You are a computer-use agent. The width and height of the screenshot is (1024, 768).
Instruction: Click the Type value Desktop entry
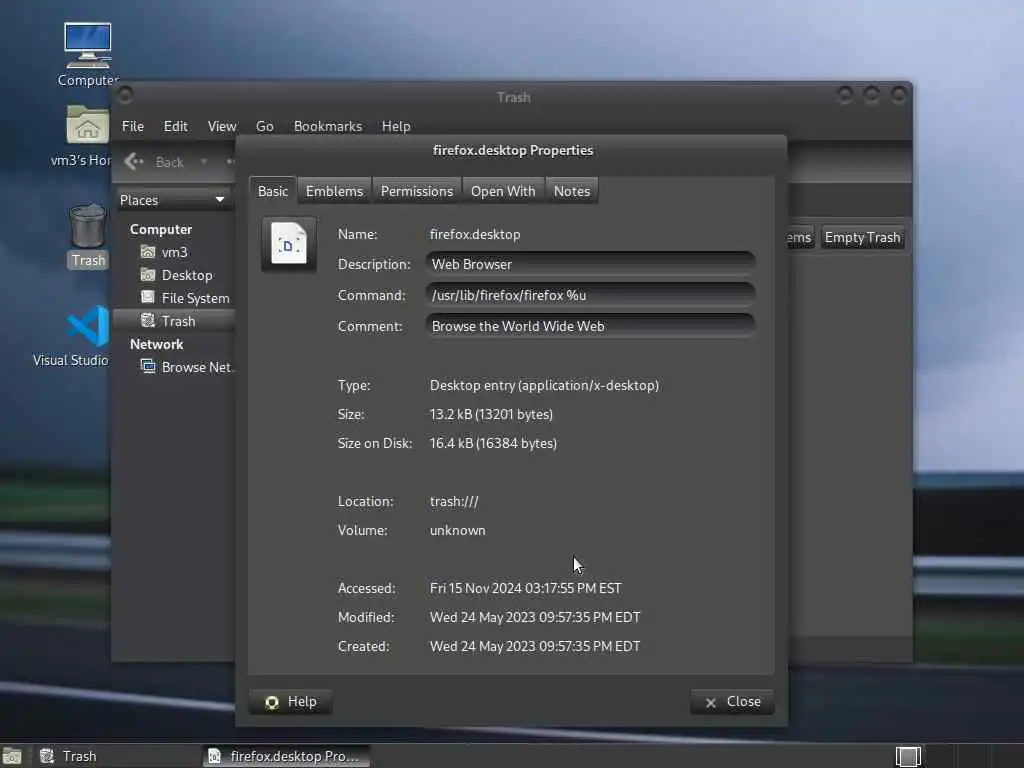coord(544,385)
